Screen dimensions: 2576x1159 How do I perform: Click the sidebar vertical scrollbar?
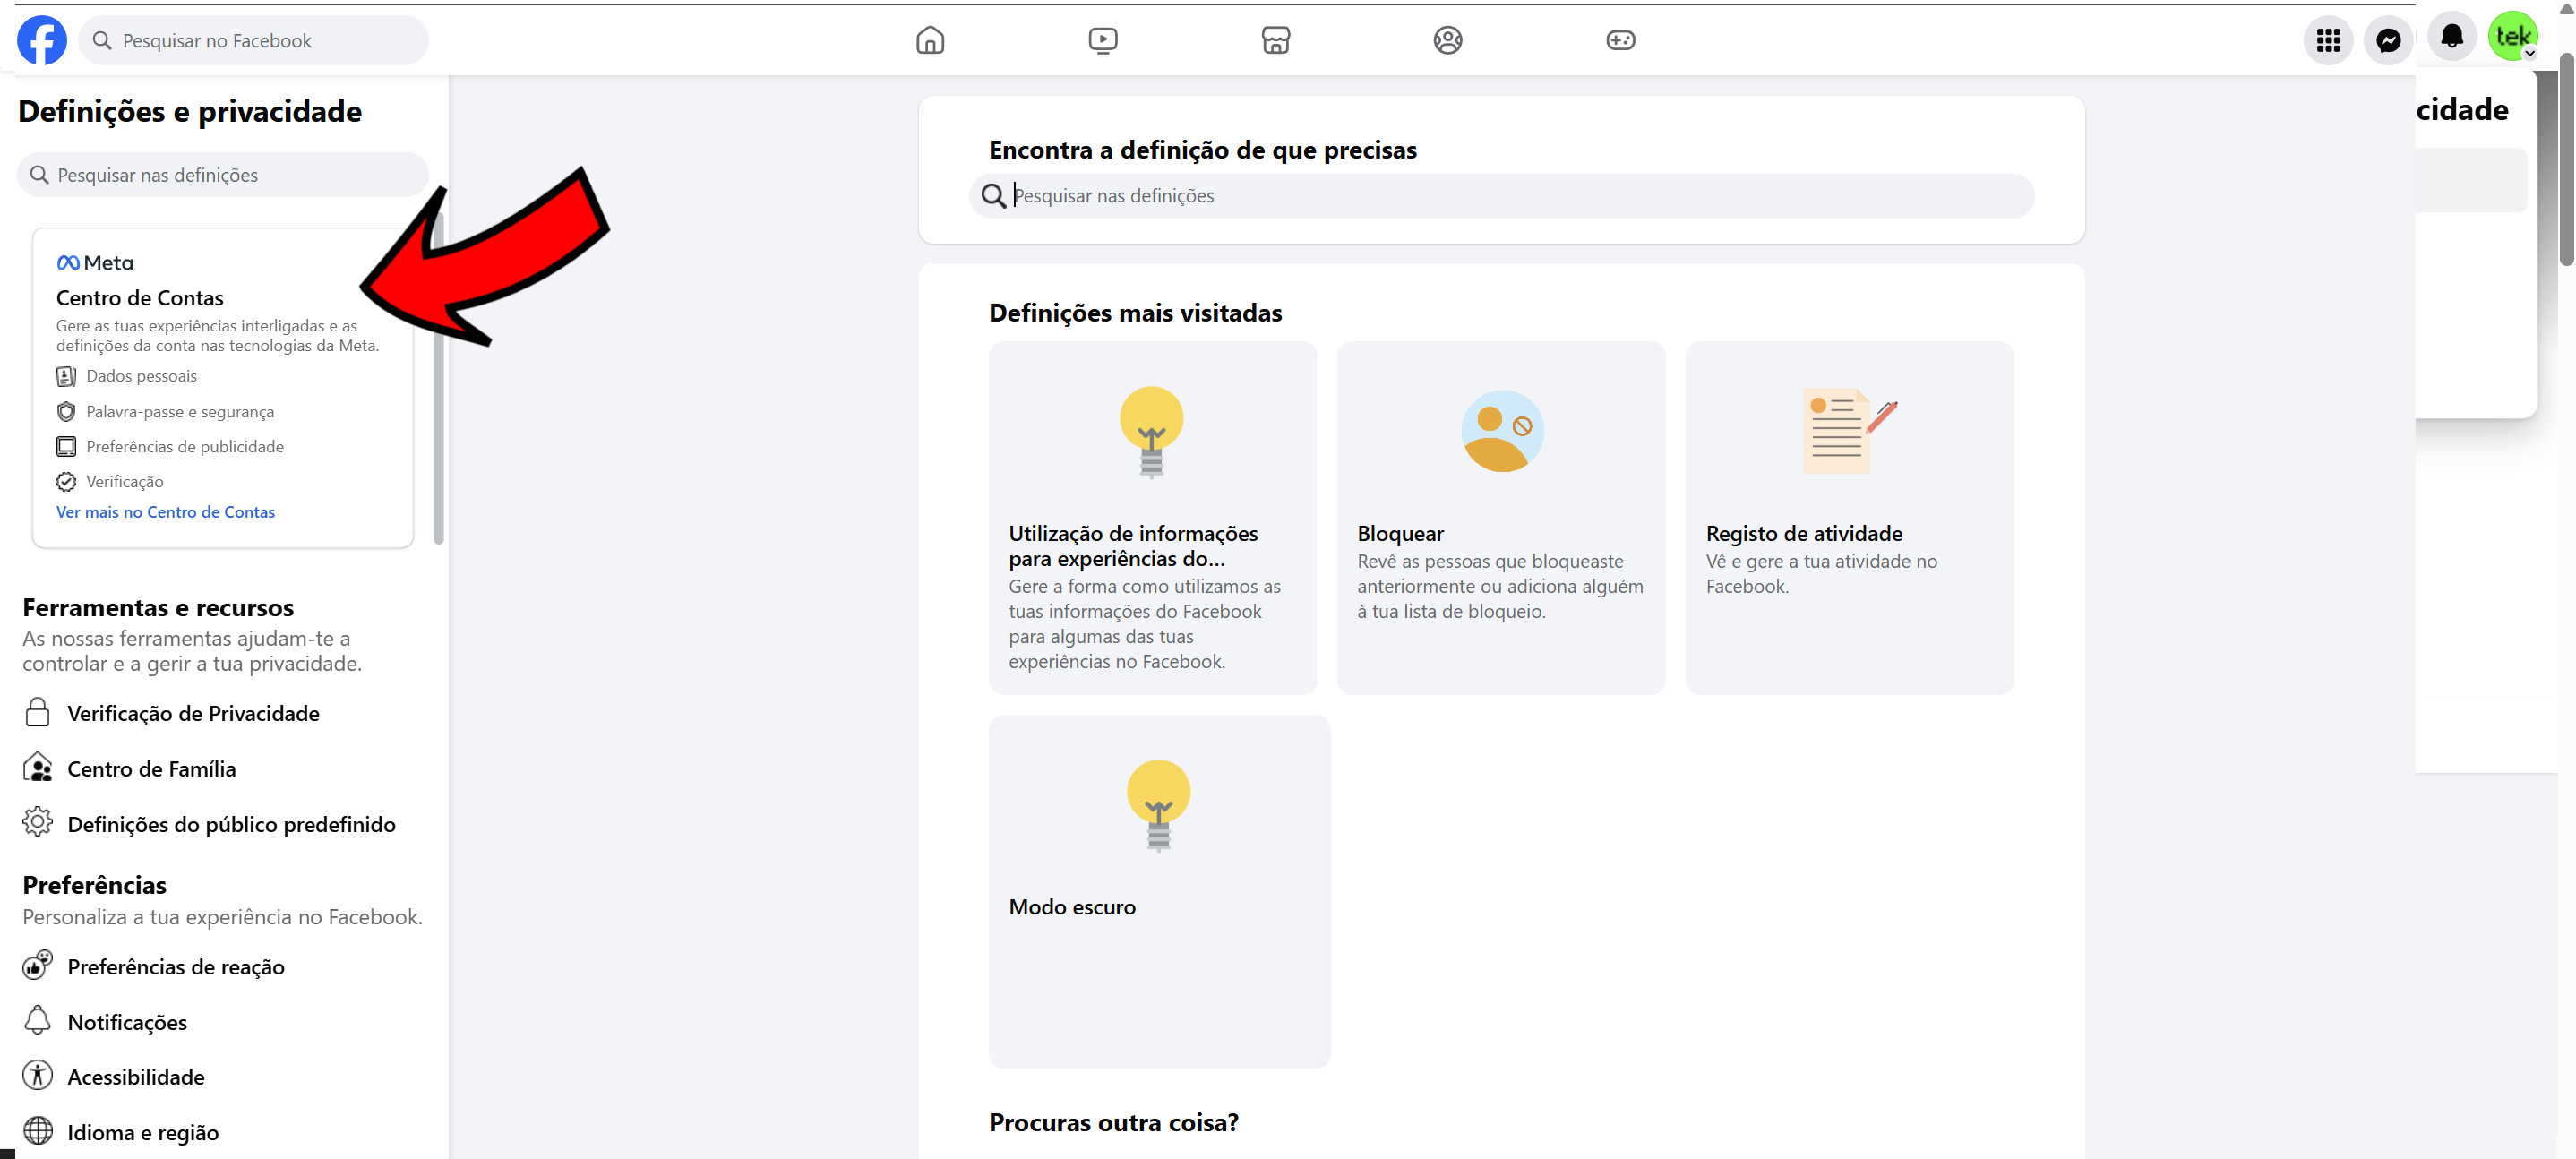[x=438, y=380]
